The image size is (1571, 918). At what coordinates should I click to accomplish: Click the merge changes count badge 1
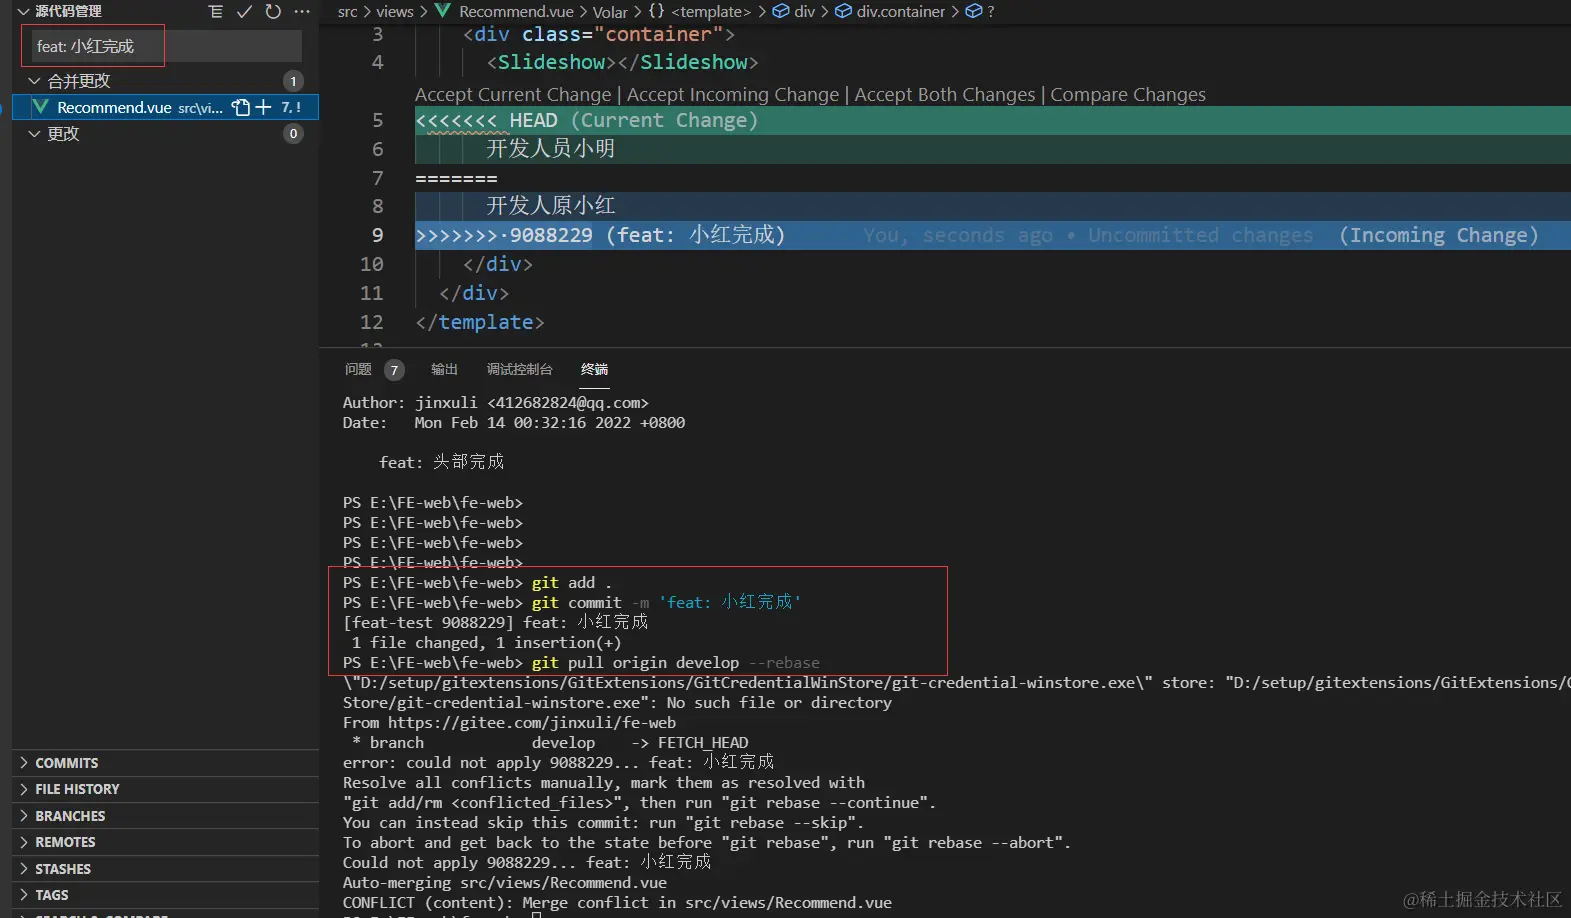[x=293, y=81]
